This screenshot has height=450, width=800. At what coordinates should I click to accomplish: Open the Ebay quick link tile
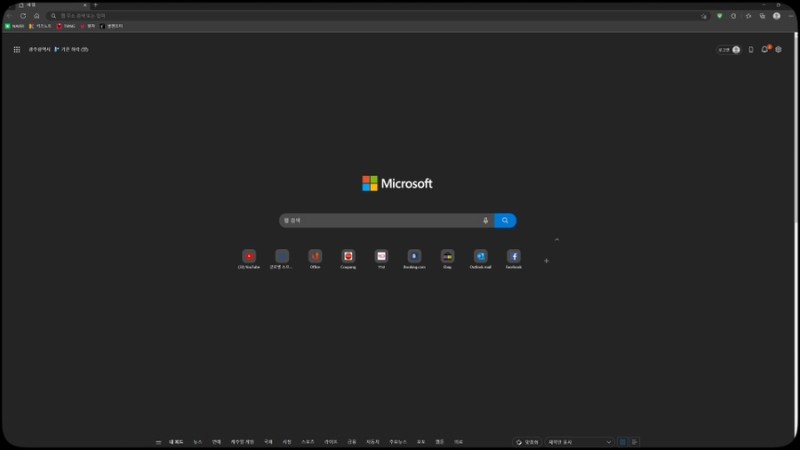click(x=447, y=259)
